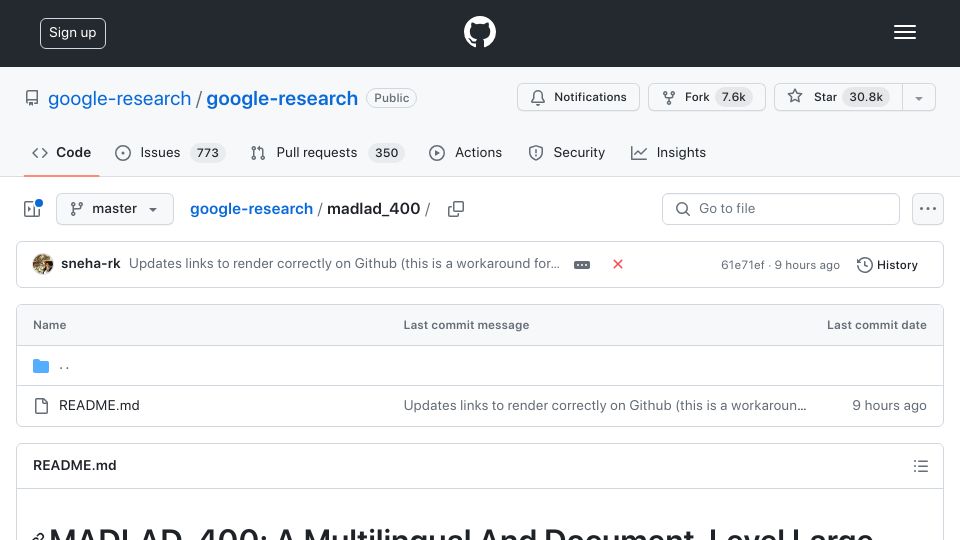Open the README.md file

[x=99, y=405]
